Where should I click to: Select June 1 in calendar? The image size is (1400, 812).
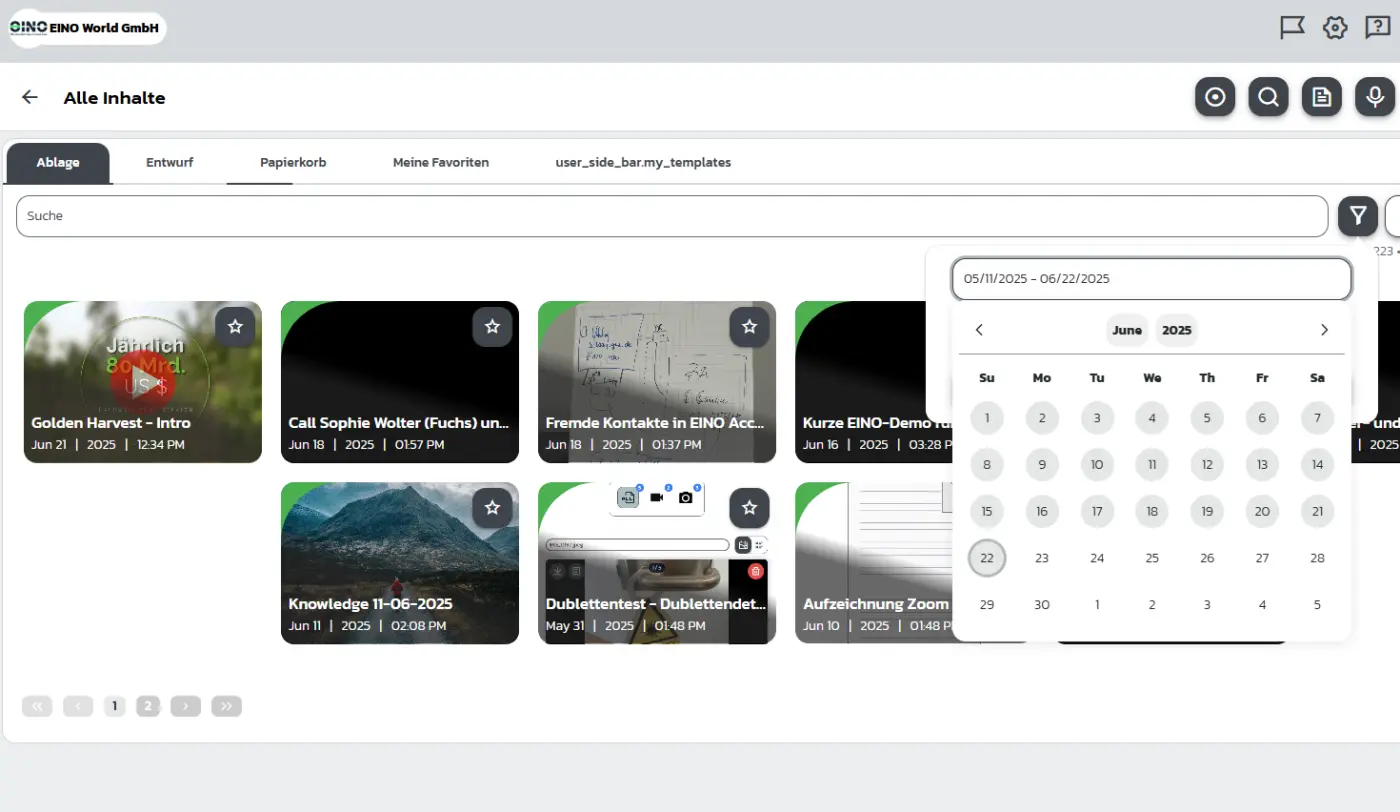tap(987, 418)
